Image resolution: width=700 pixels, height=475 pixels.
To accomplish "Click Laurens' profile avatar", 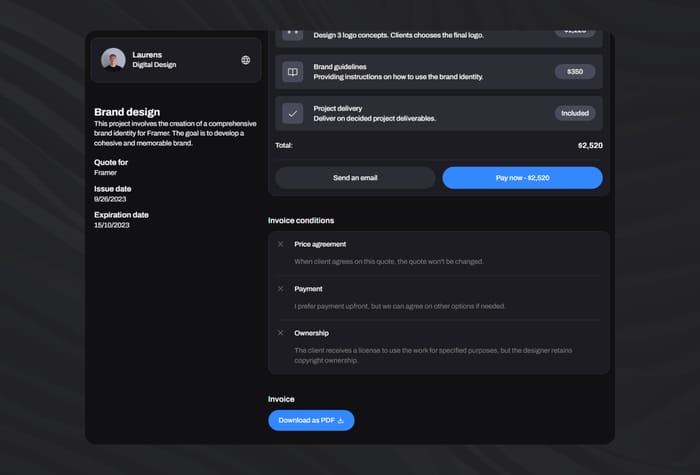I will pos(113,60).
